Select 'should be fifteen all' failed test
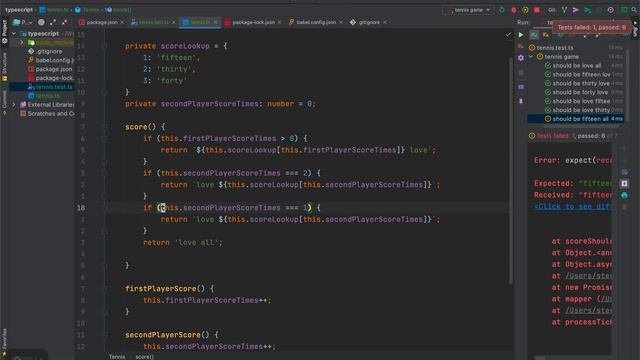 (576, 119)
